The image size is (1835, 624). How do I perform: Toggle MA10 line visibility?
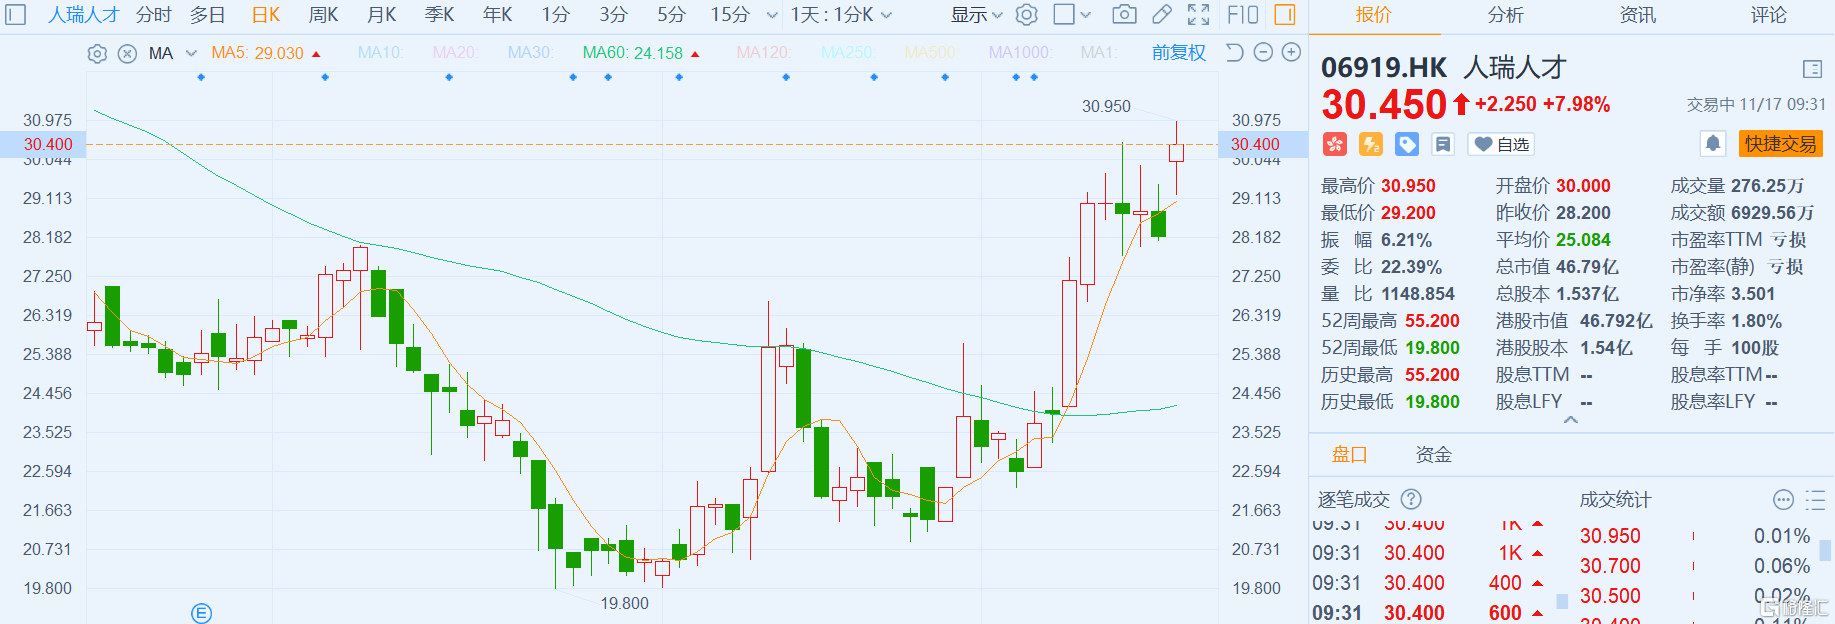pos(379,53)
